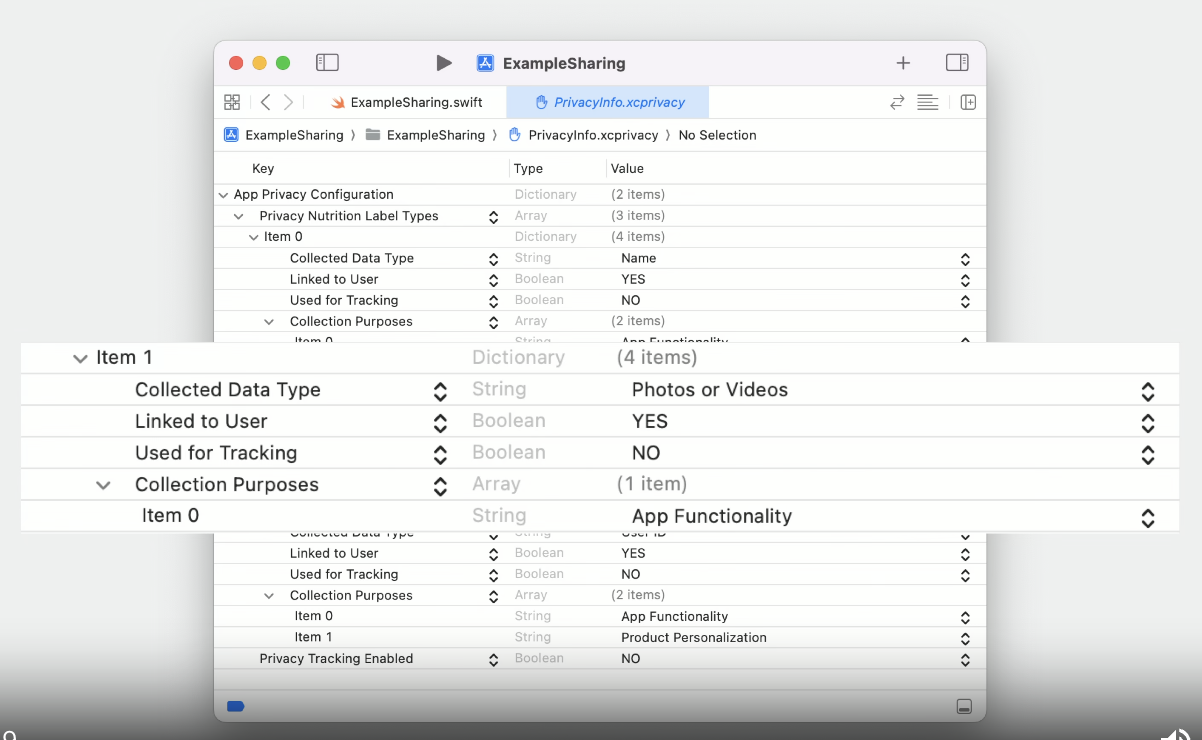
Task: Toggle enlarged Used for Tracking NO popup
Action: coord(1148,455)
